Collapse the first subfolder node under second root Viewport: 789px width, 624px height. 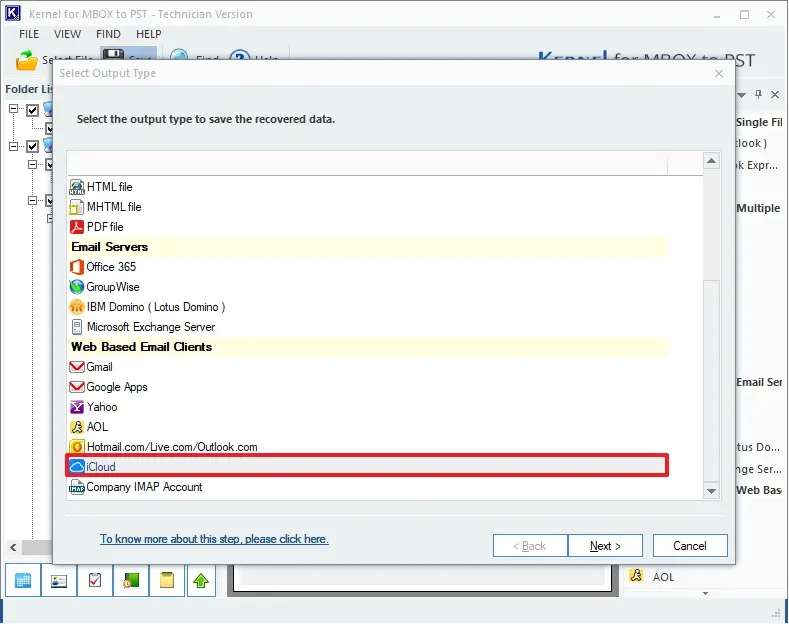pos(33,164)
